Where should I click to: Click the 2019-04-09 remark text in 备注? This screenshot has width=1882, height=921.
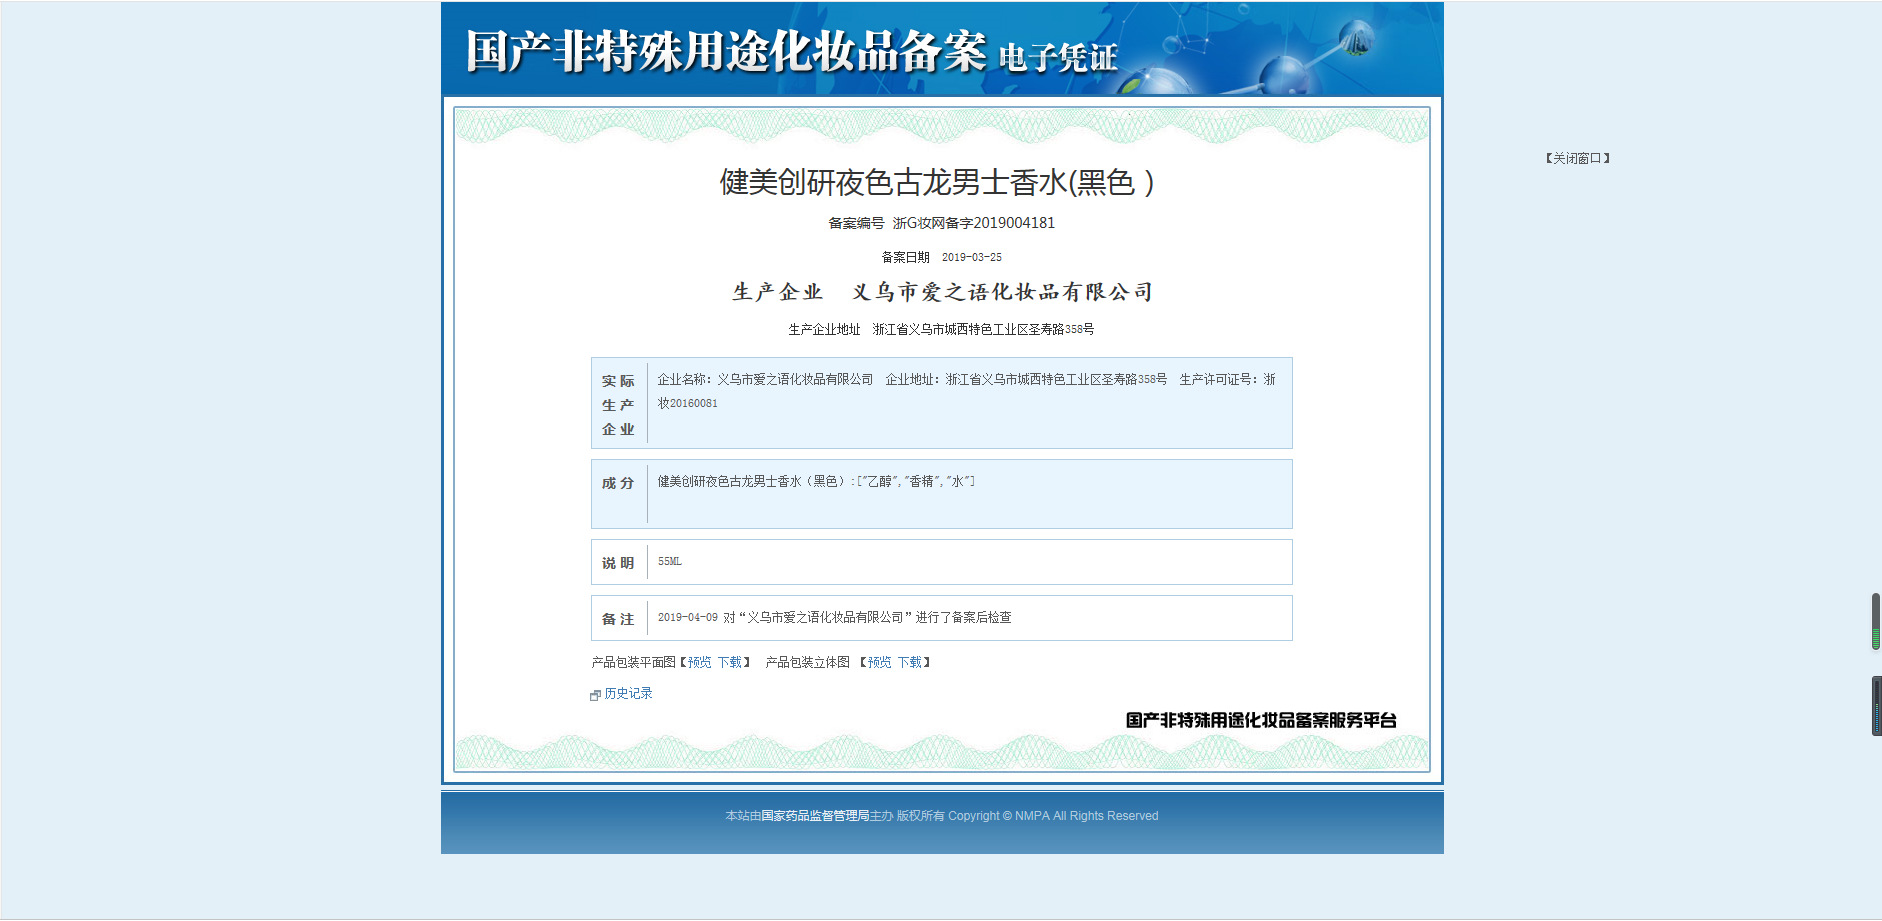tap(834, 617)
